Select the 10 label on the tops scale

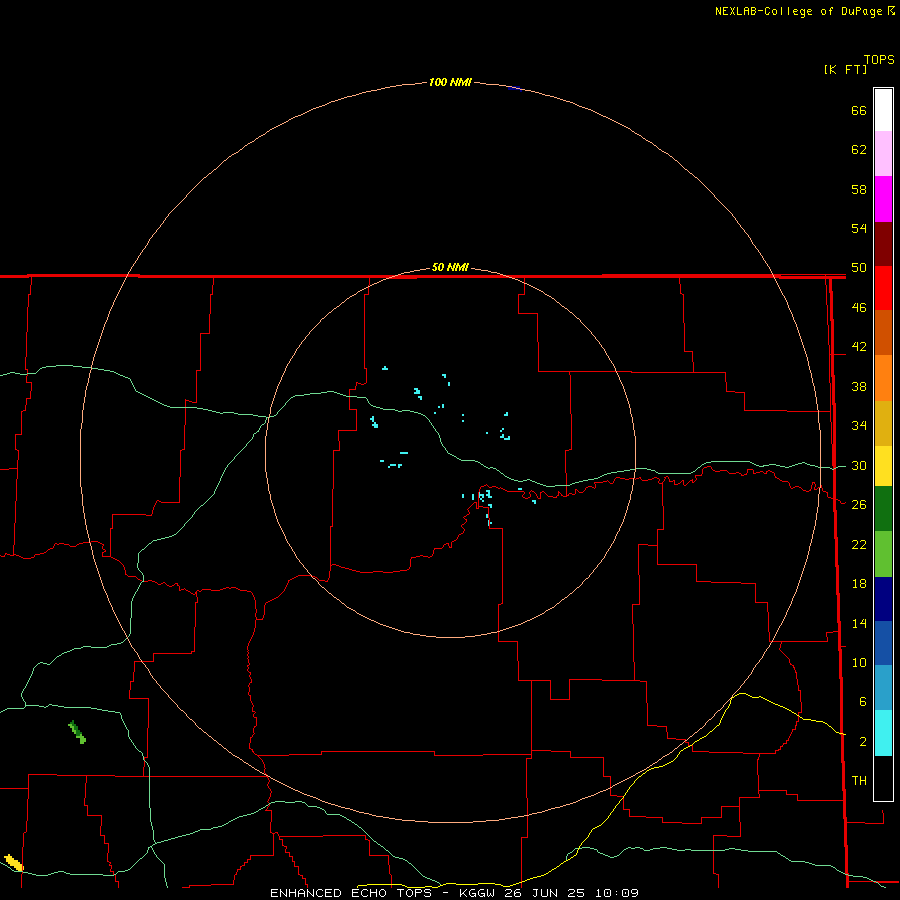pos(859,663)
